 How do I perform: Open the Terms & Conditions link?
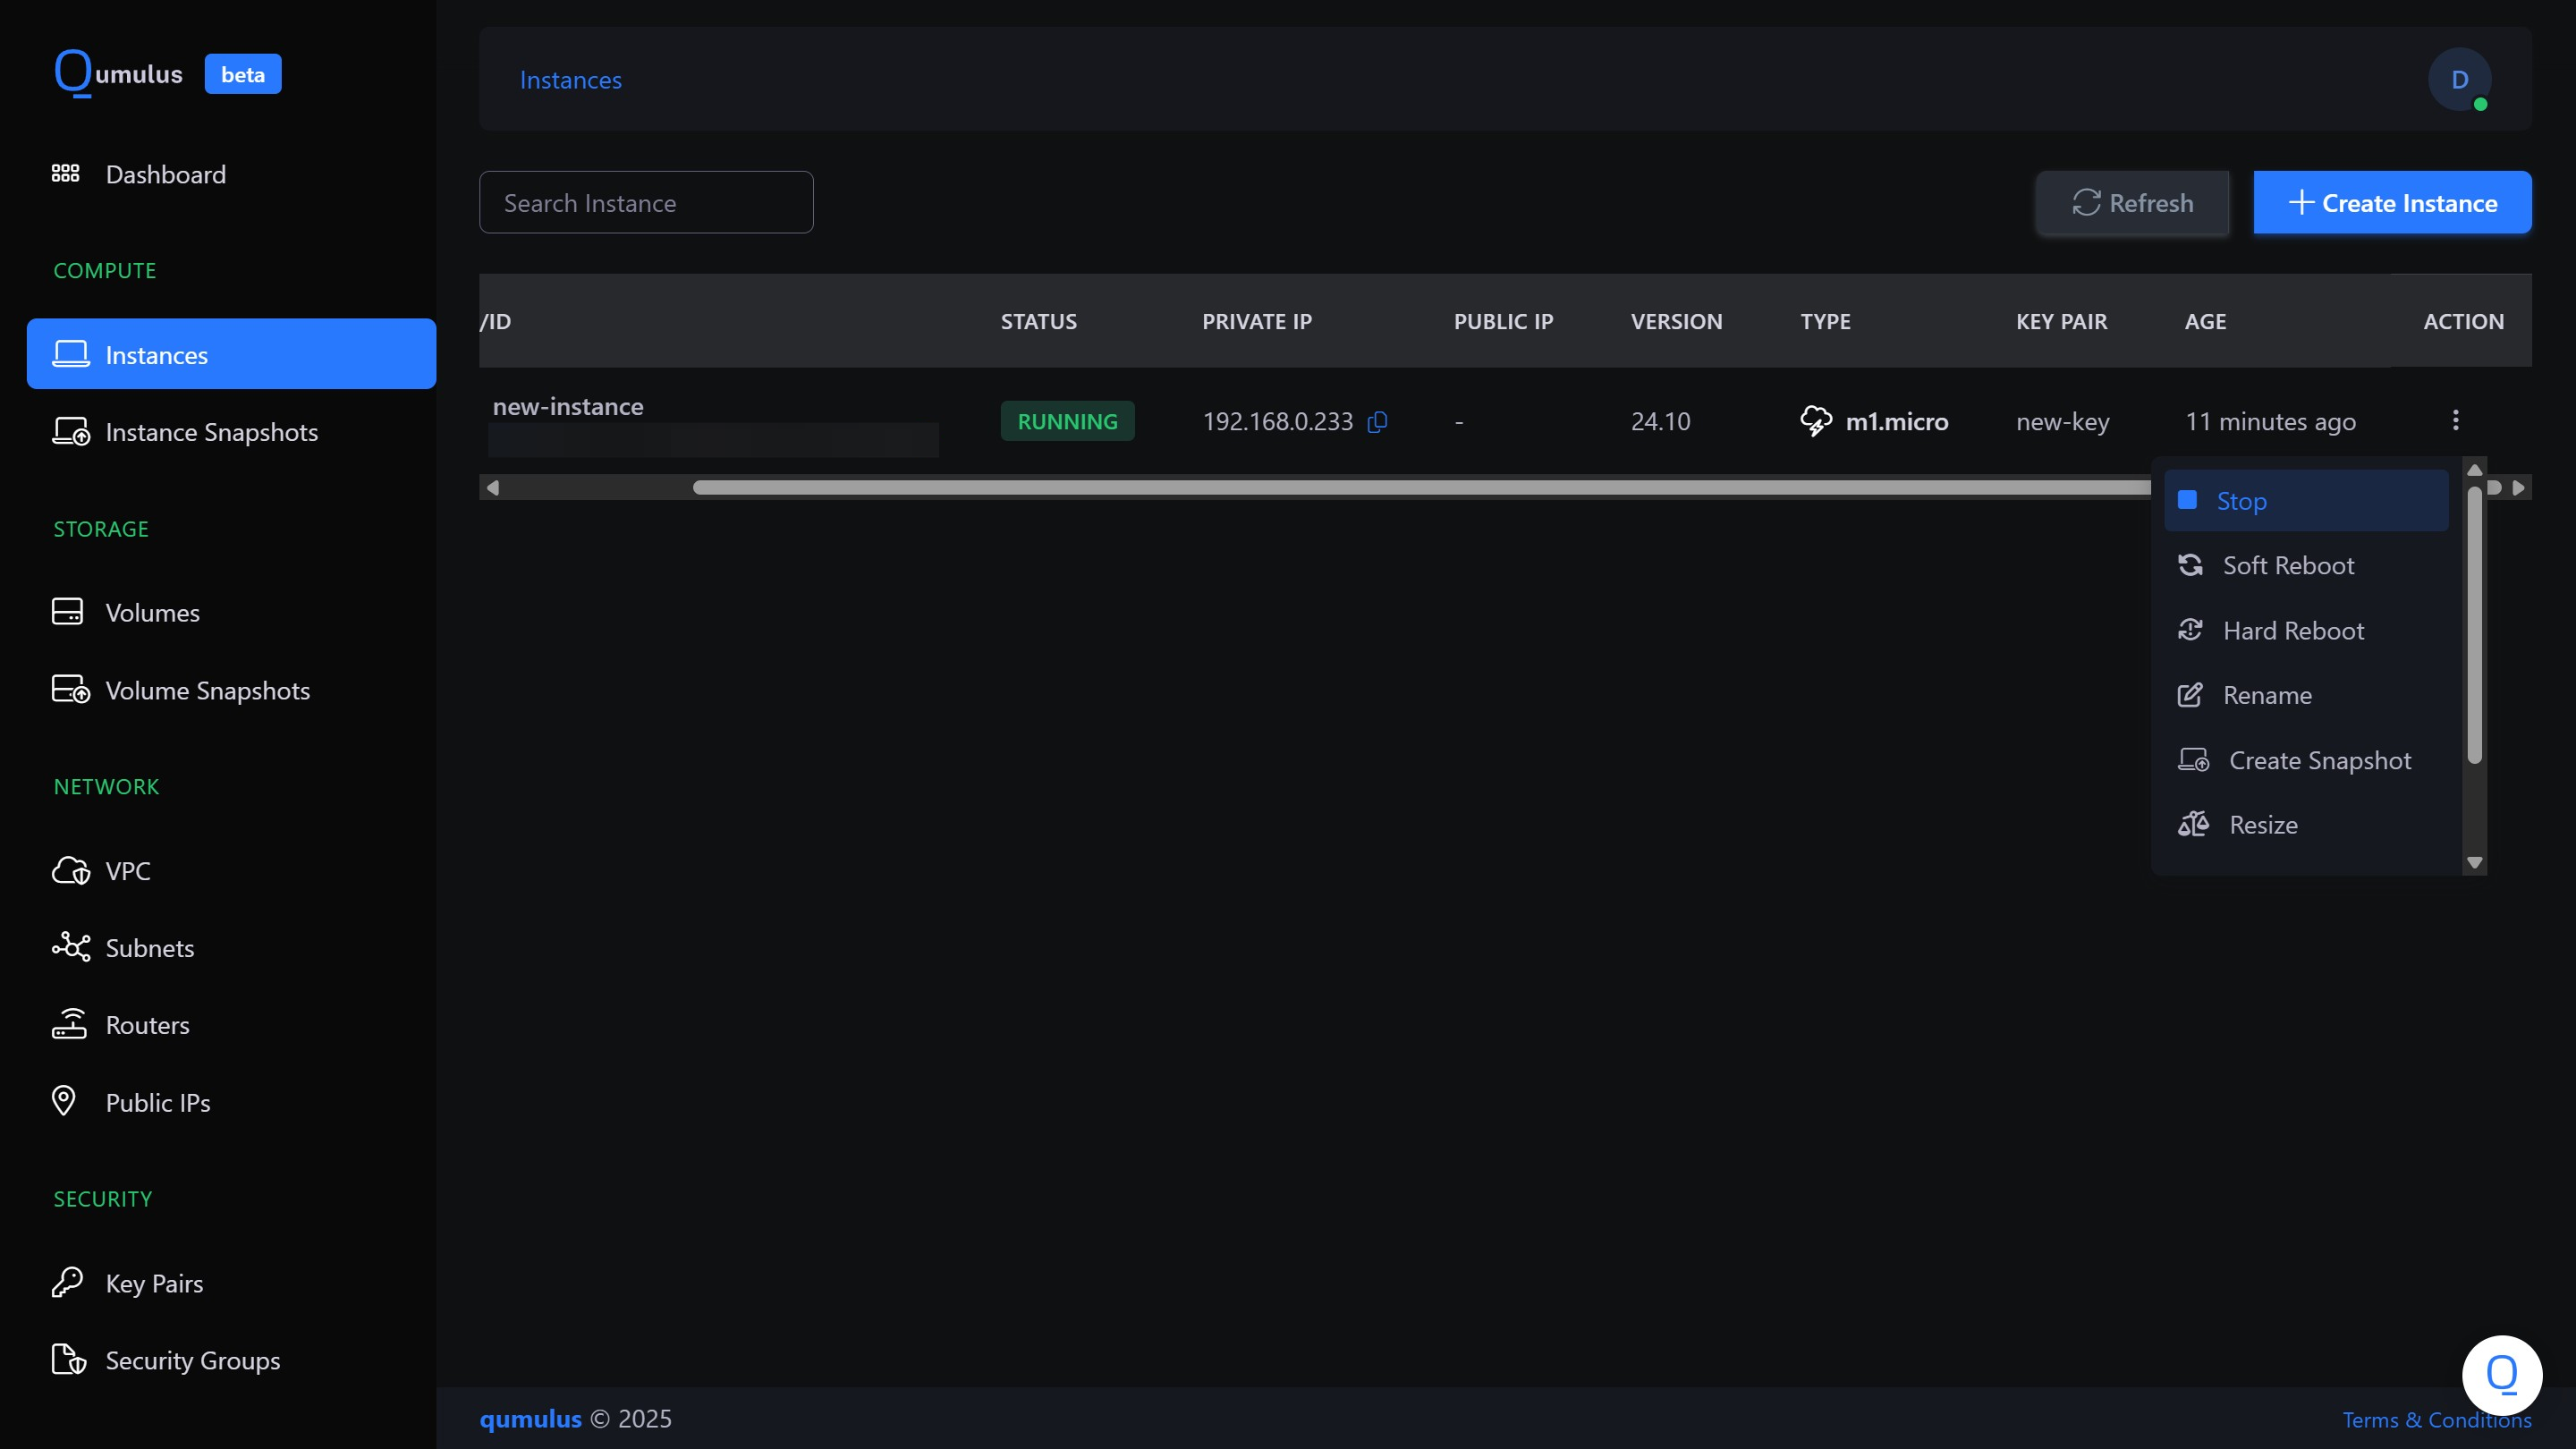[2437, 1419]
